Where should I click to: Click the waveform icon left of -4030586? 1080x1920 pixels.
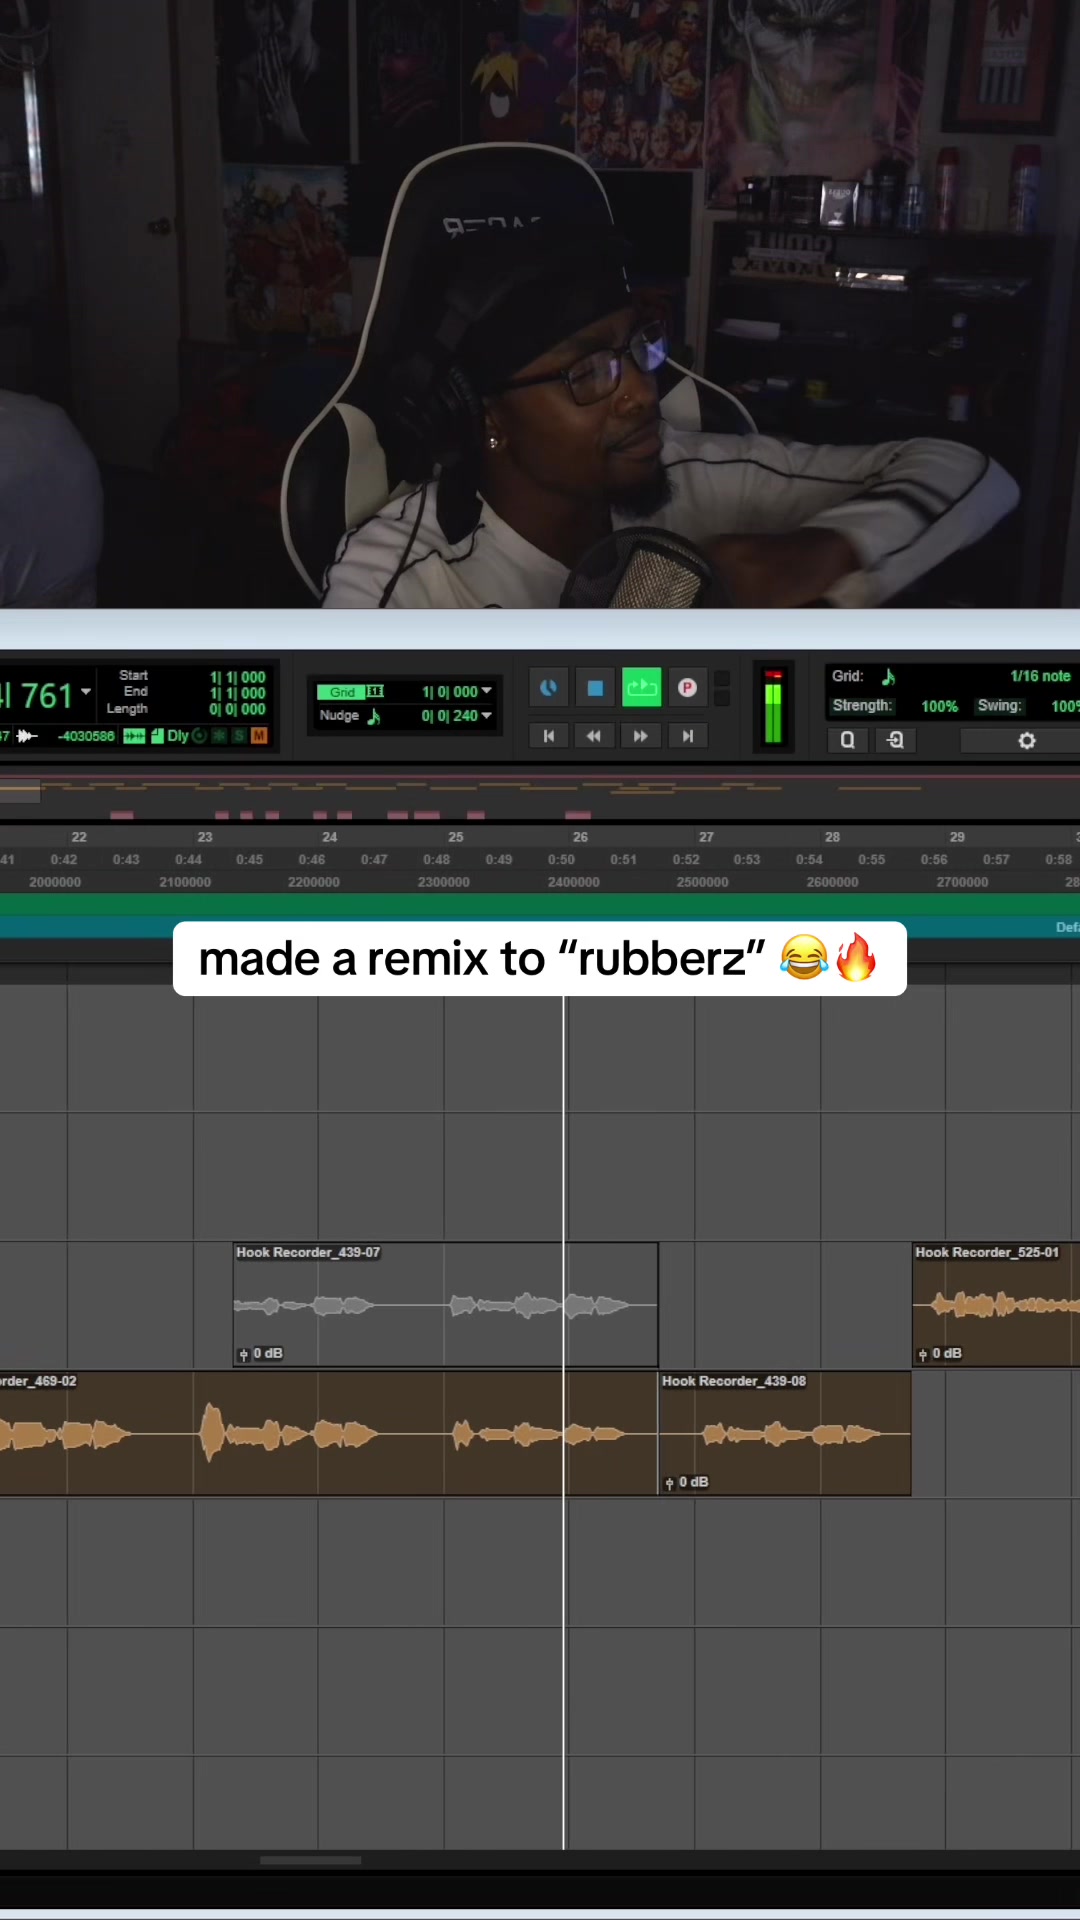(27, 736)
